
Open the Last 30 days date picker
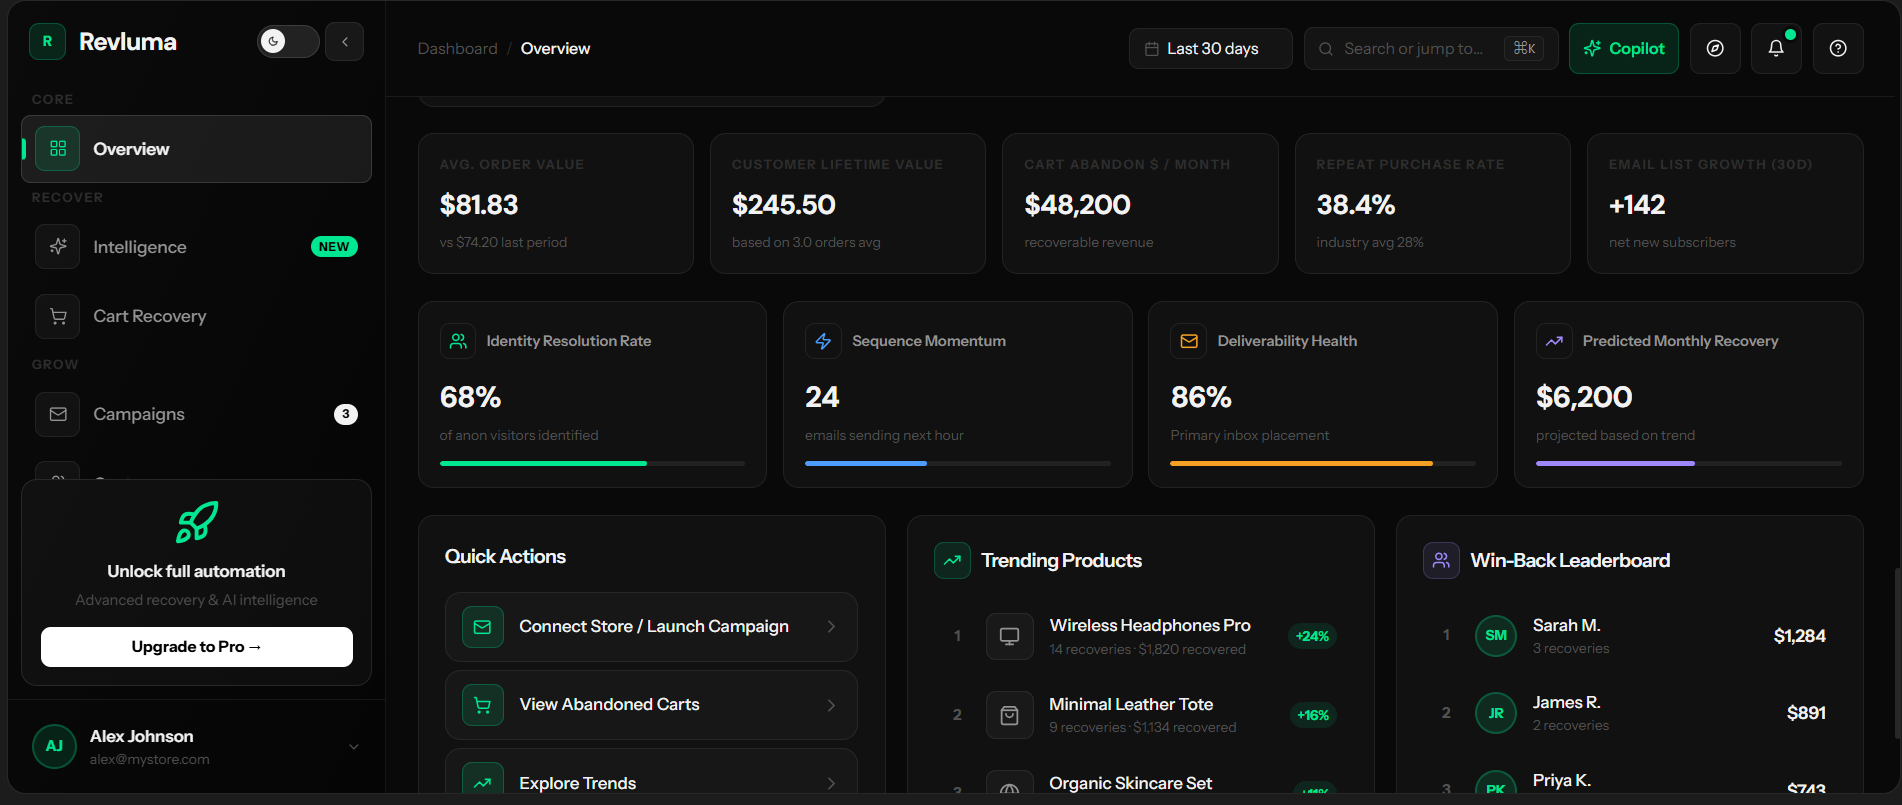1210,49
